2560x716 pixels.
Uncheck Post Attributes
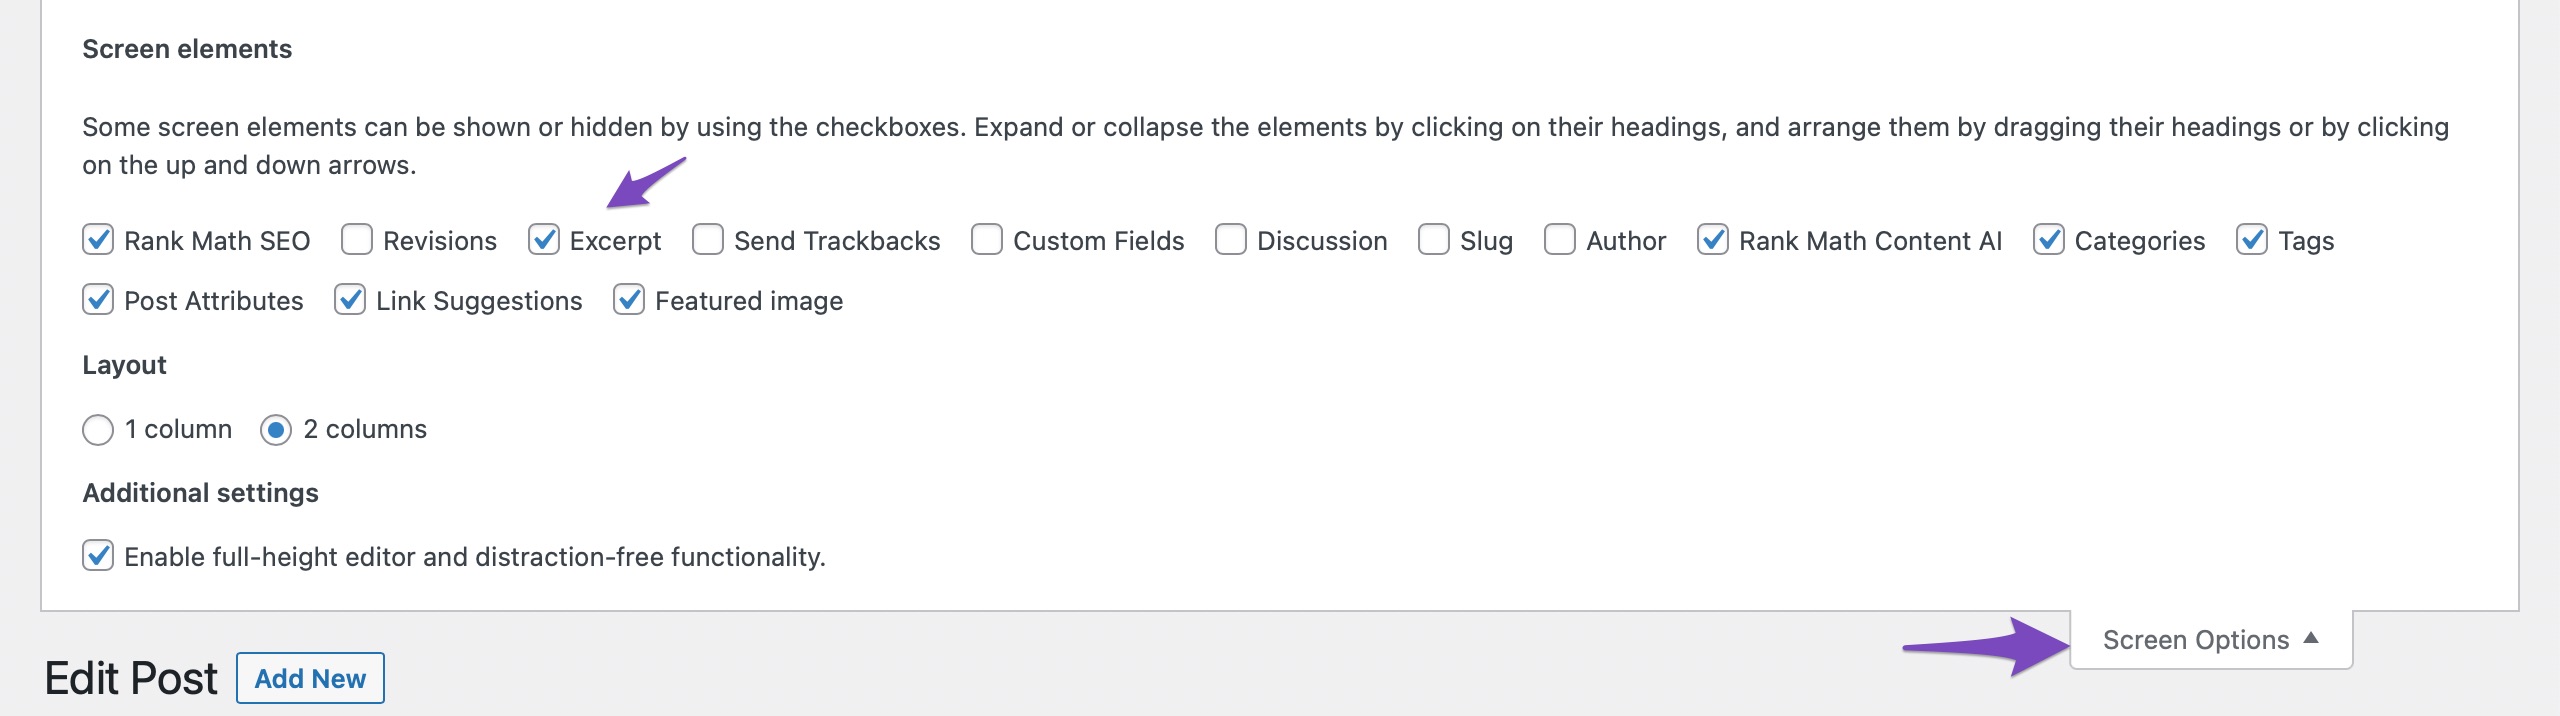(x=97, y=300)
